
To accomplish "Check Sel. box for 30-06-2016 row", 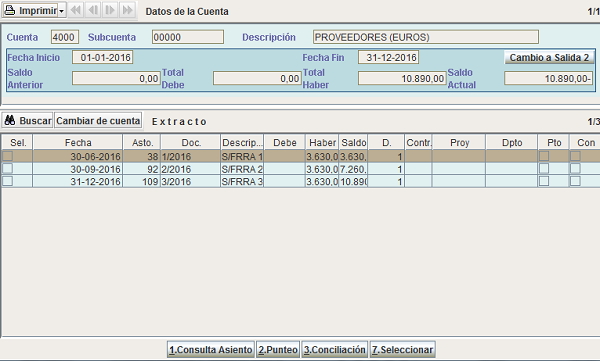I will pos(8,156).
